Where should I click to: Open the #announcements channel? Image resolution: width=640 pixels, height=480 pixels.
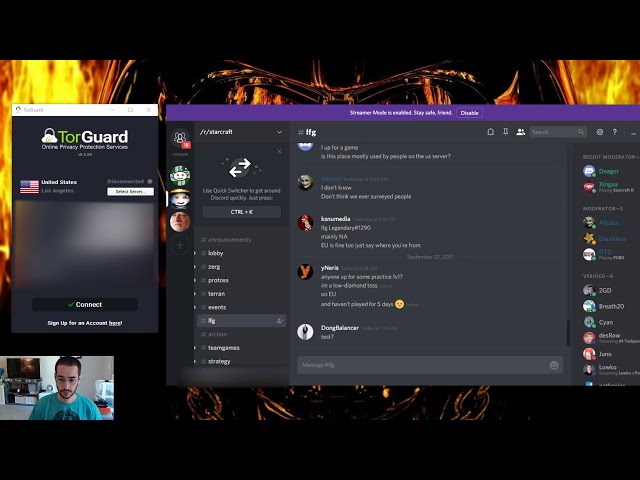point(241,240)
